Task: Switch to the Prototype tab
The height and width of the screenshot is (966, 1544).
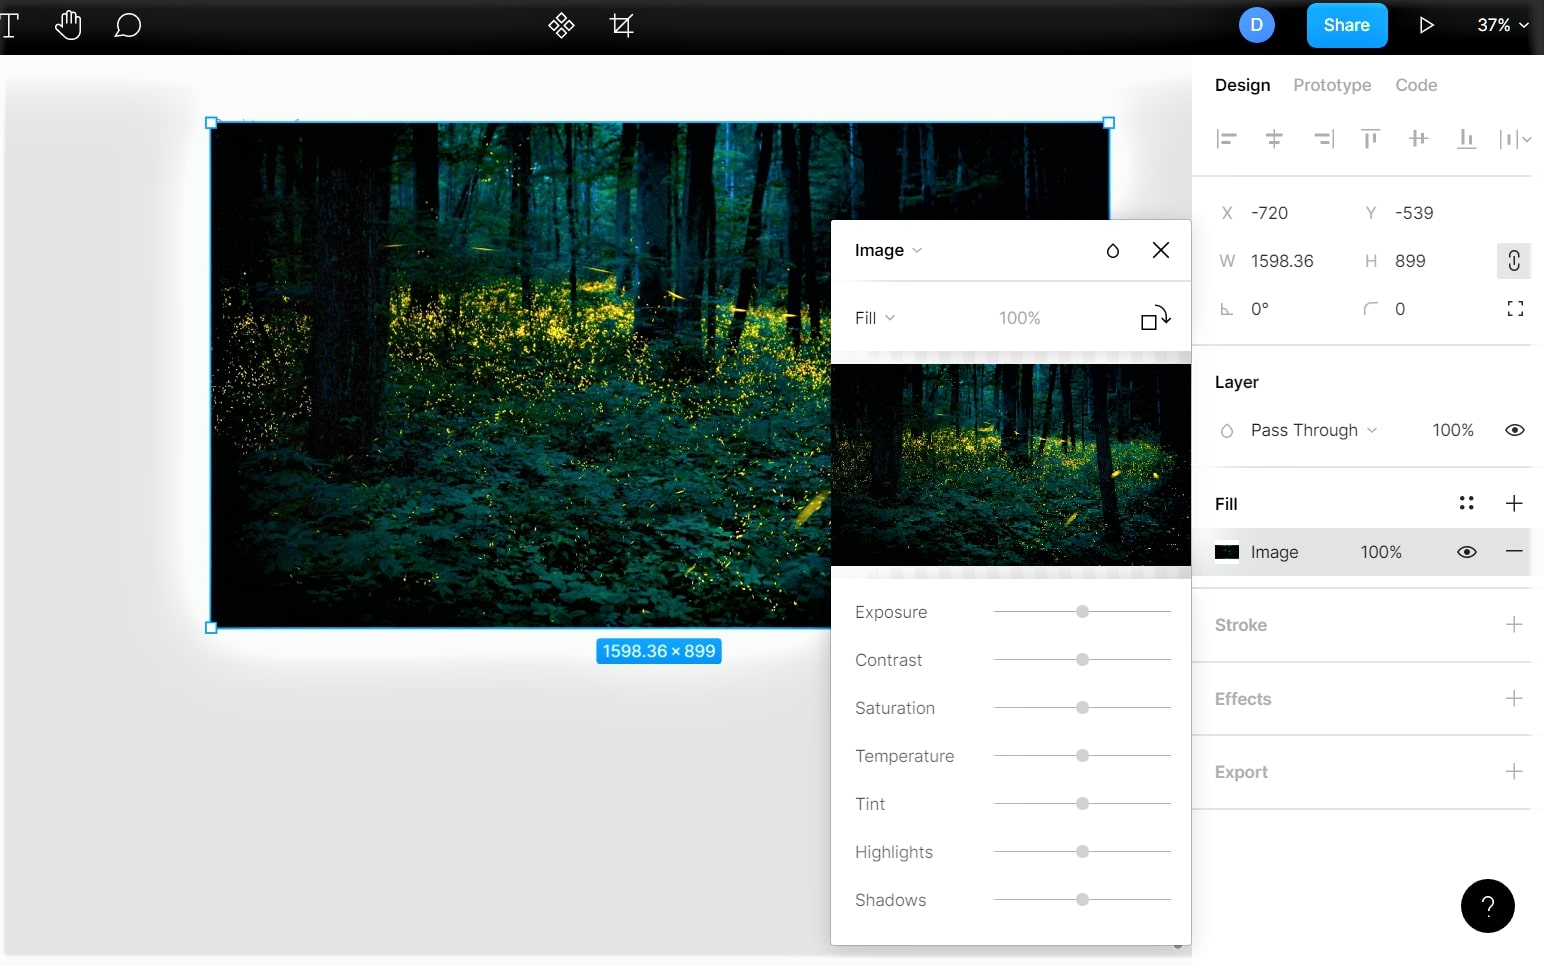Action: [1332, 85]
